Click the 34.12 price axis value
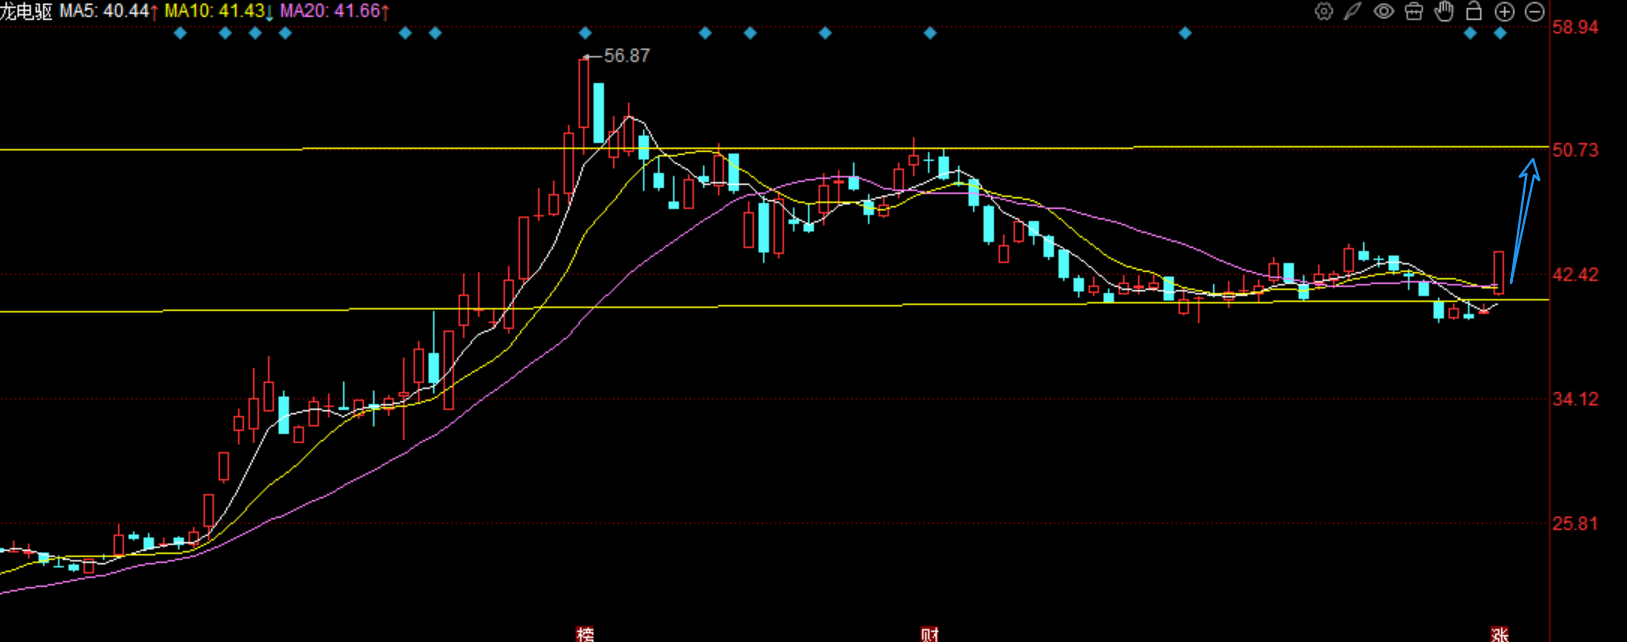 (x=1575, y=399)
